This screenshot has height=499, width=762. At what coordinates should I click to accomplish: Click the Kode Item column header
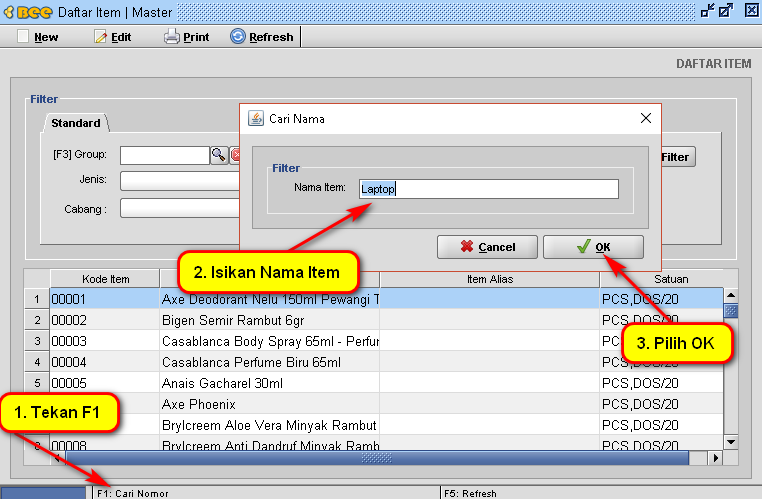[x=104, y=279]
